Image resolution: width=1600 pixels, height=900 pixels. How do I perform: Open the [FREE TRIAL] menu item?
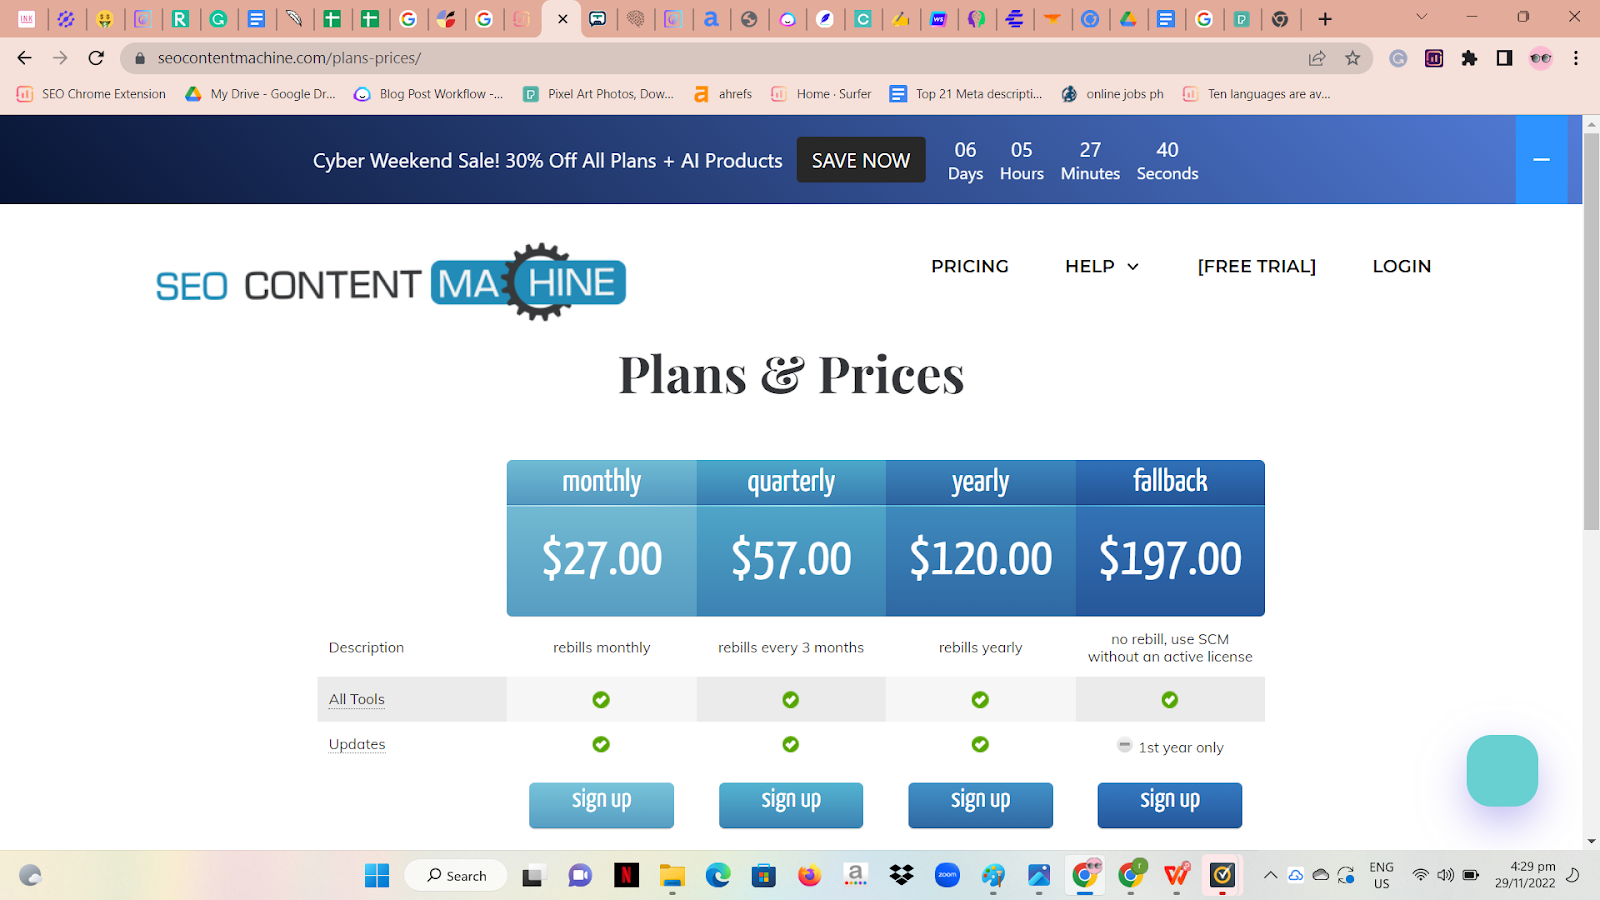(x=1257, y=266)
